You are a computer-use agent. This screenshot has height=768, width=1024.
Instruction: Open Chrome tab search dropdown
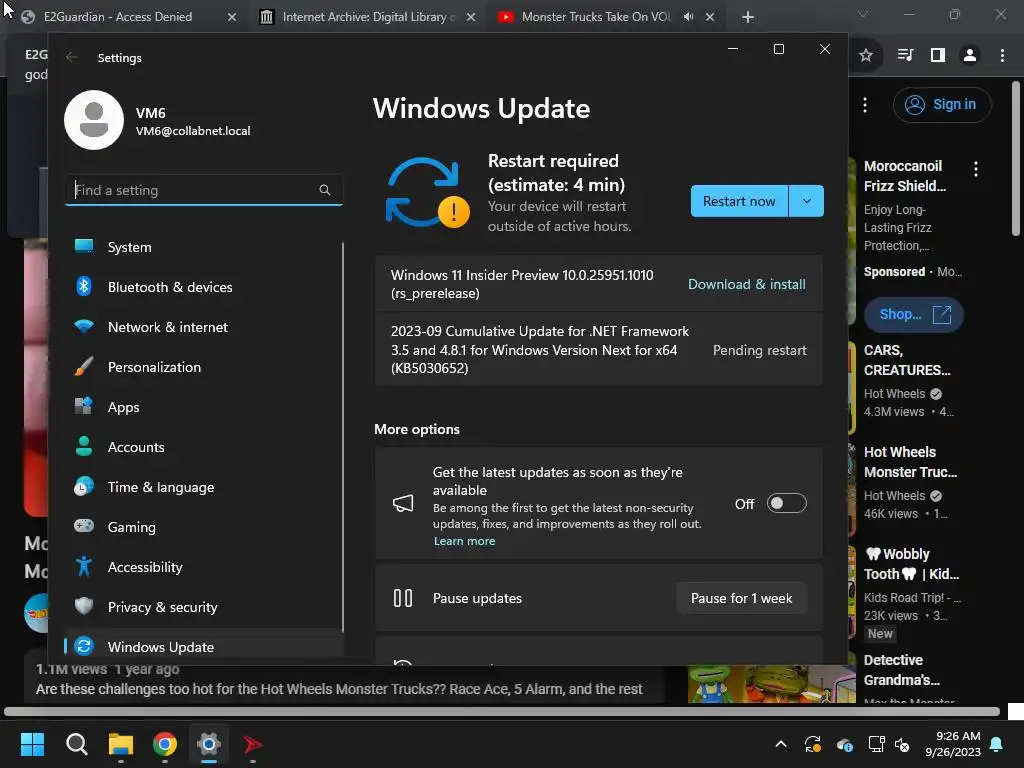[863, 14]
